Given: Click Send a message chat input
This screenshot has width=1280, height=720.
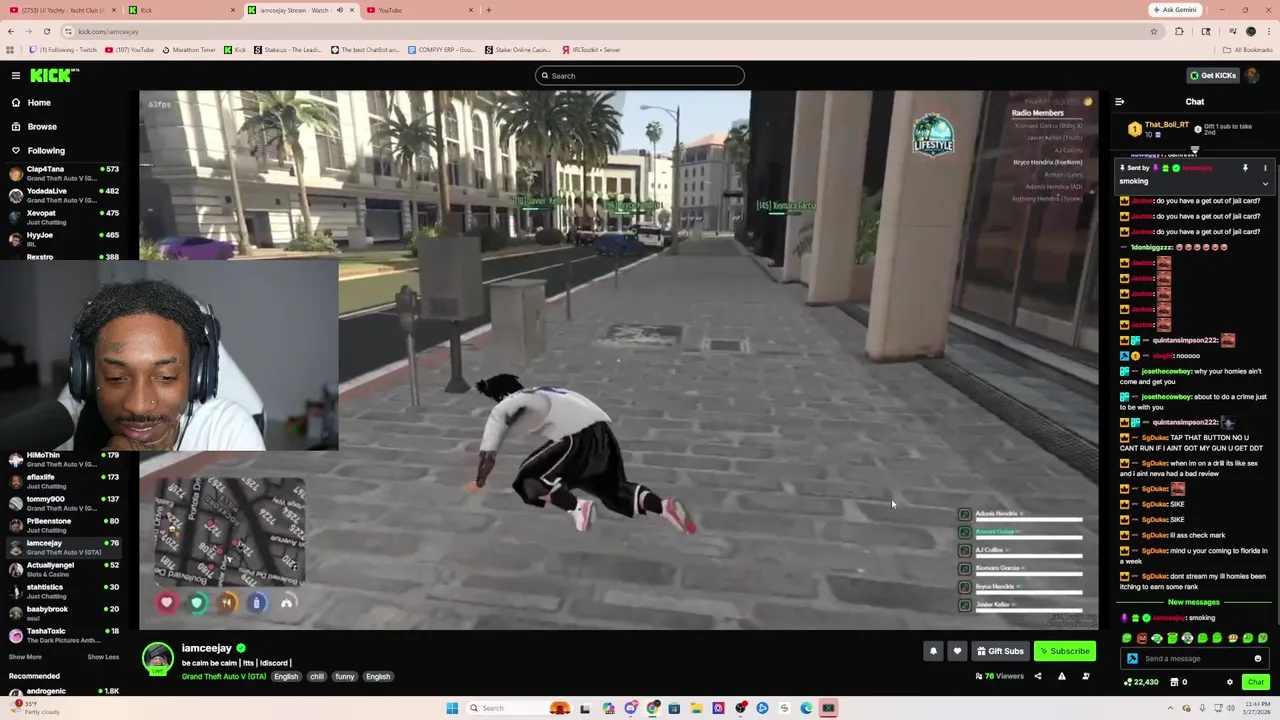Looking at the screenshot, I should pos(1194,659).
